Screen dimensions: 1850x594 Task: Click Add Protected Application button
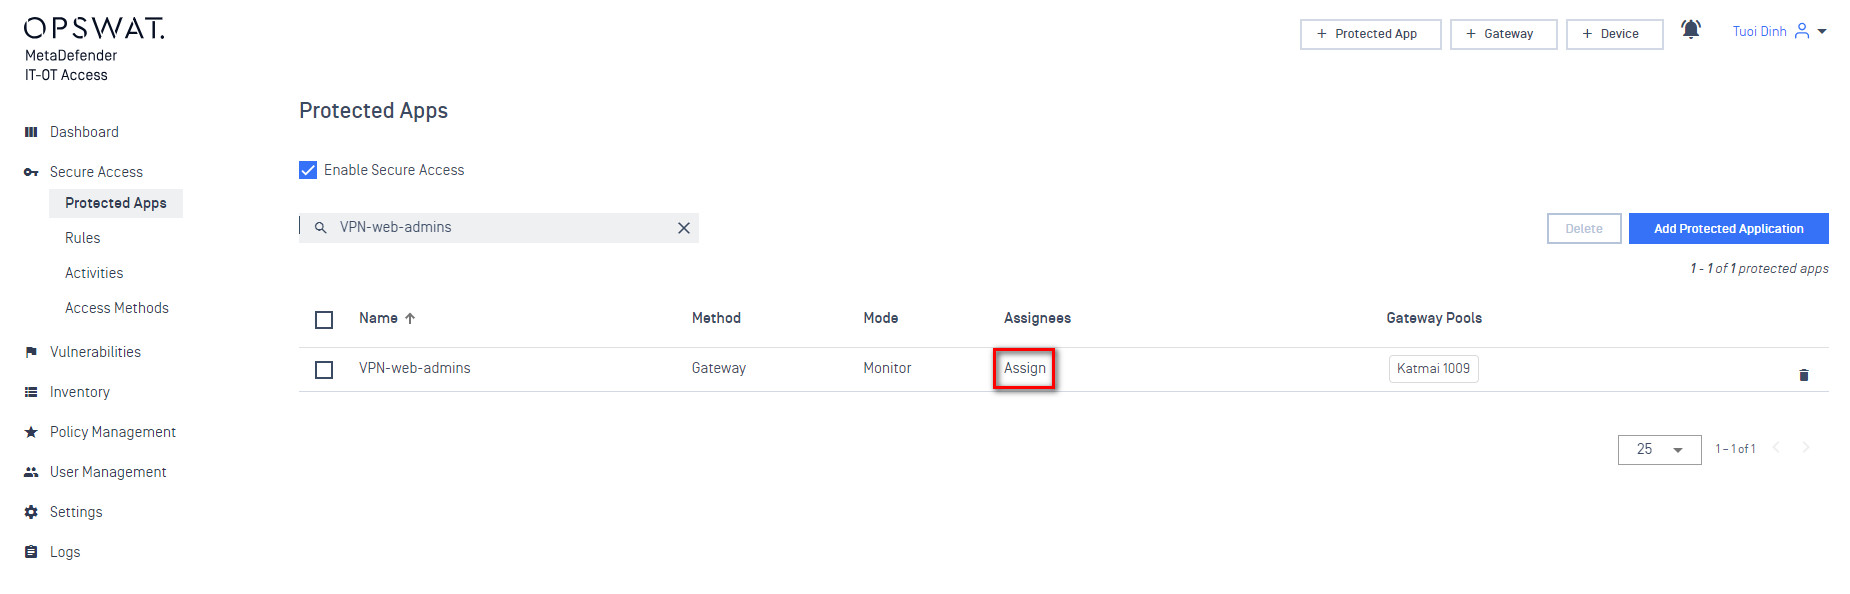1728,229
